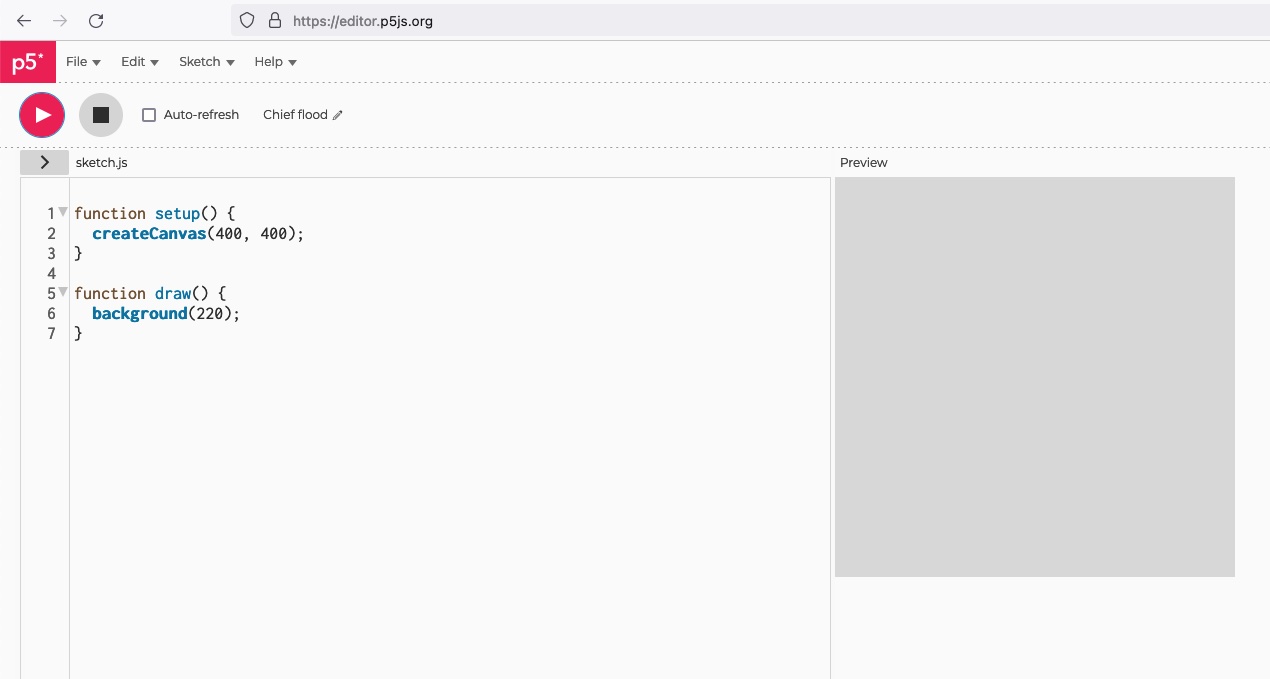This screenshot has width=1270, height=679.
Task: View site security via padlock icon
Action: 276,20
